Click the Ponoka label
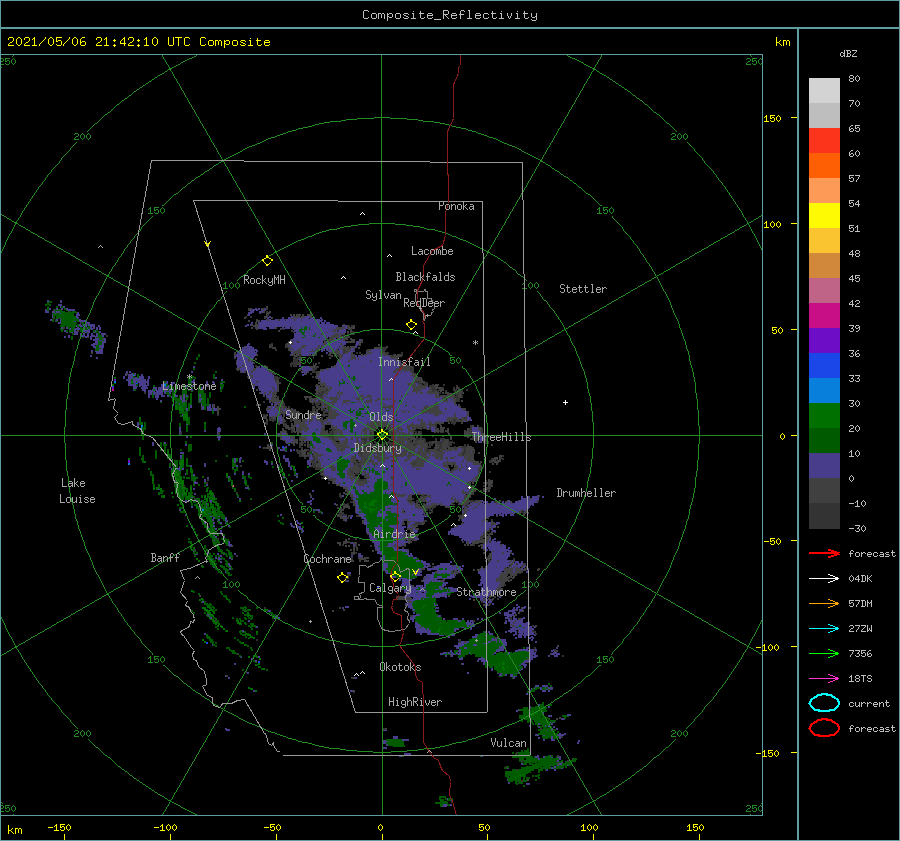This screenshot has width=900, height=841. pos(456,206)
